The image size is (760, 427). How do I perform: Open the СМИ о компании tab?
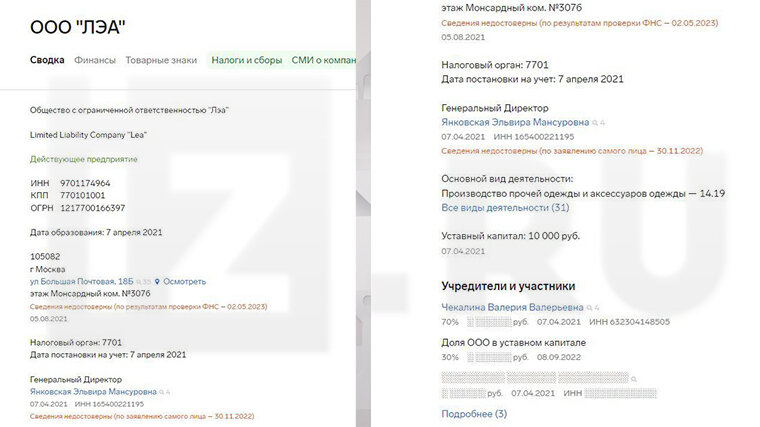click(x=323, y=60)
